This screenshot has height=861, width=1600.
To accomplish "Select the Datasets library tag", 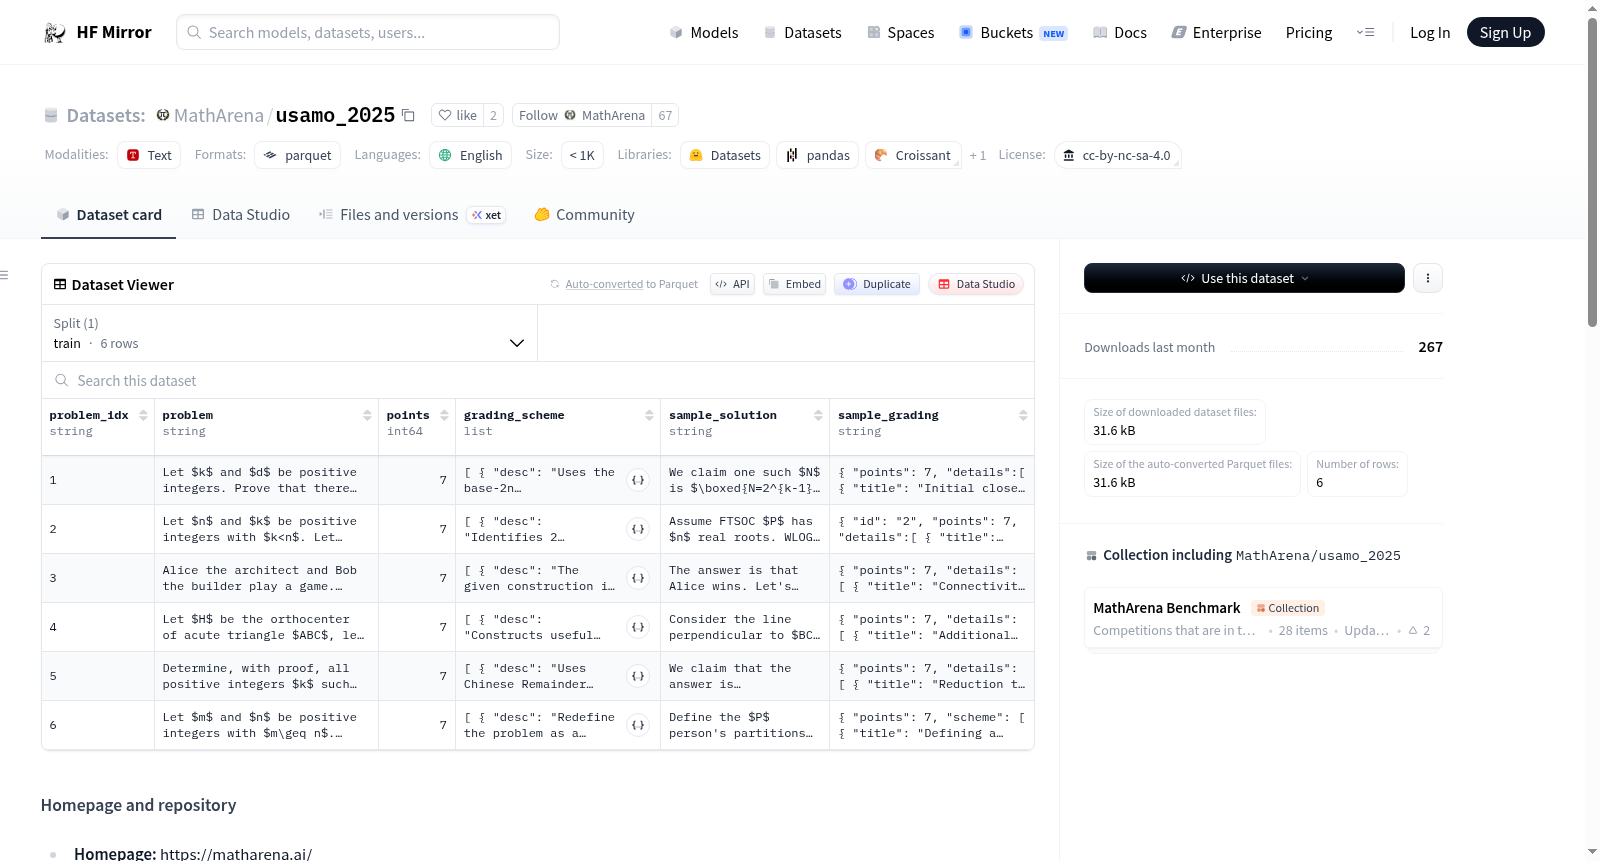I will click(x=725, y=155).
